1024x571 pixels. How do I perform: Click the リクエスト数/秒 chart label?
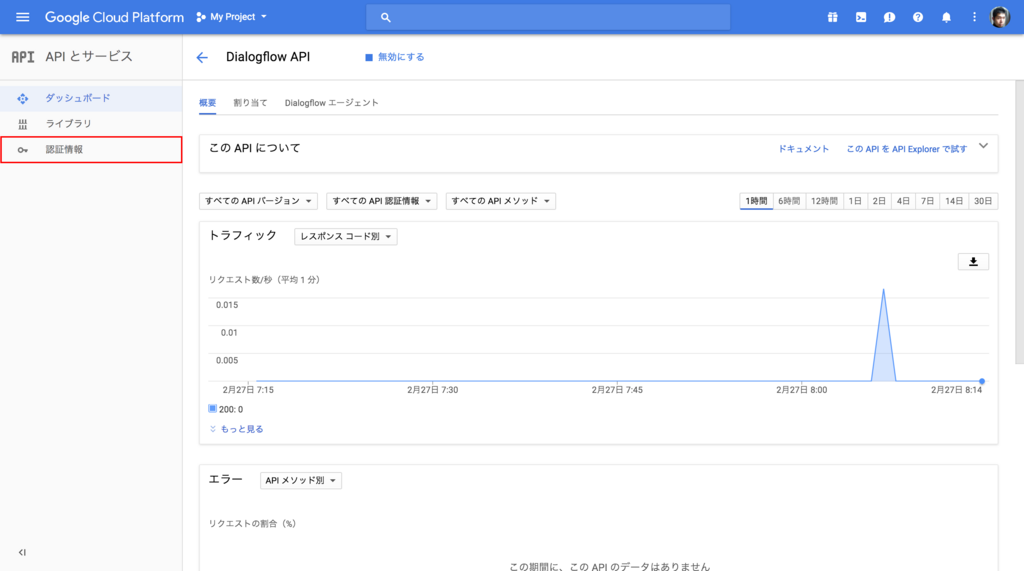click(264, 280)
